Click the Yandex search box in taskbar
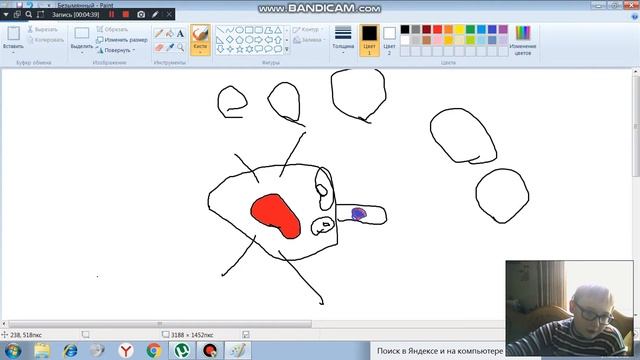Image resolution: width=640 pixels, height=360 pixels. (x=439, y=351)
